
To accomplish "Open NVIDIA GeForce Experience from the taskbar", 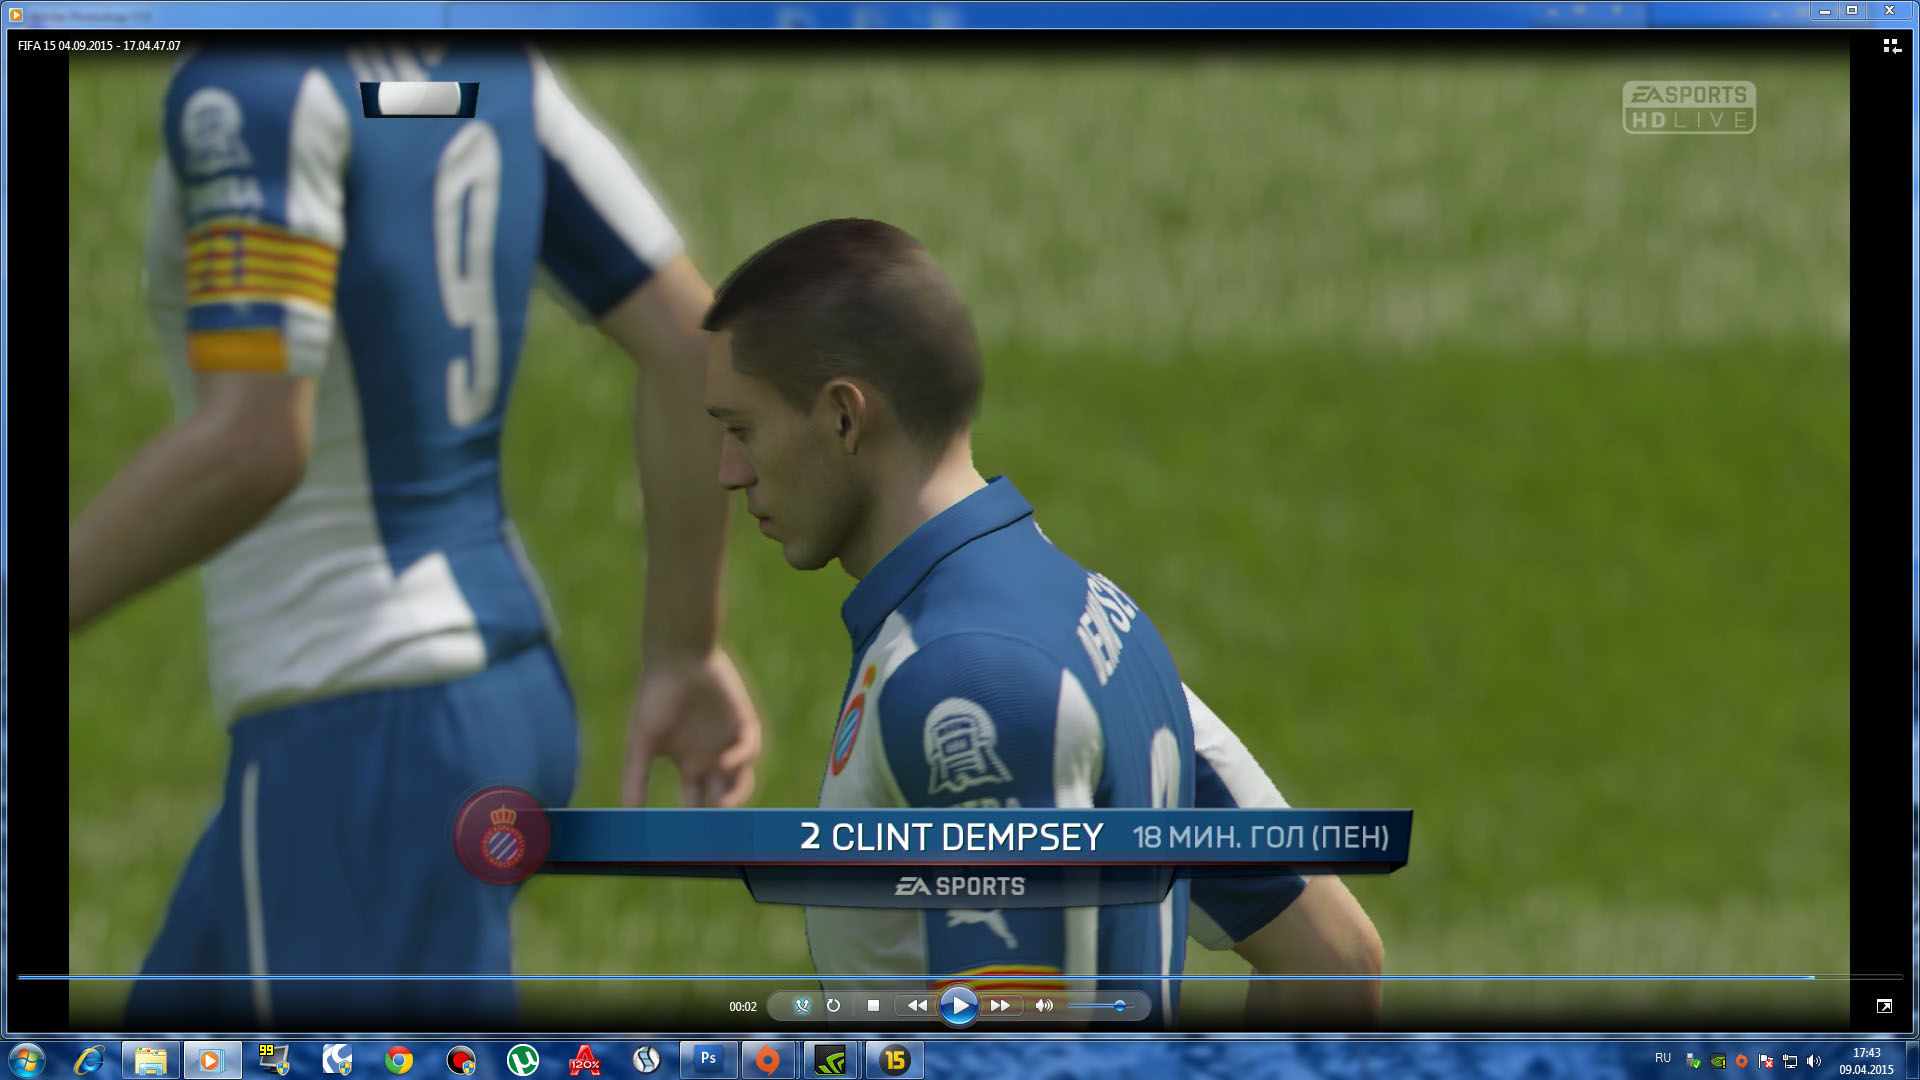I will coord(831,1060).
